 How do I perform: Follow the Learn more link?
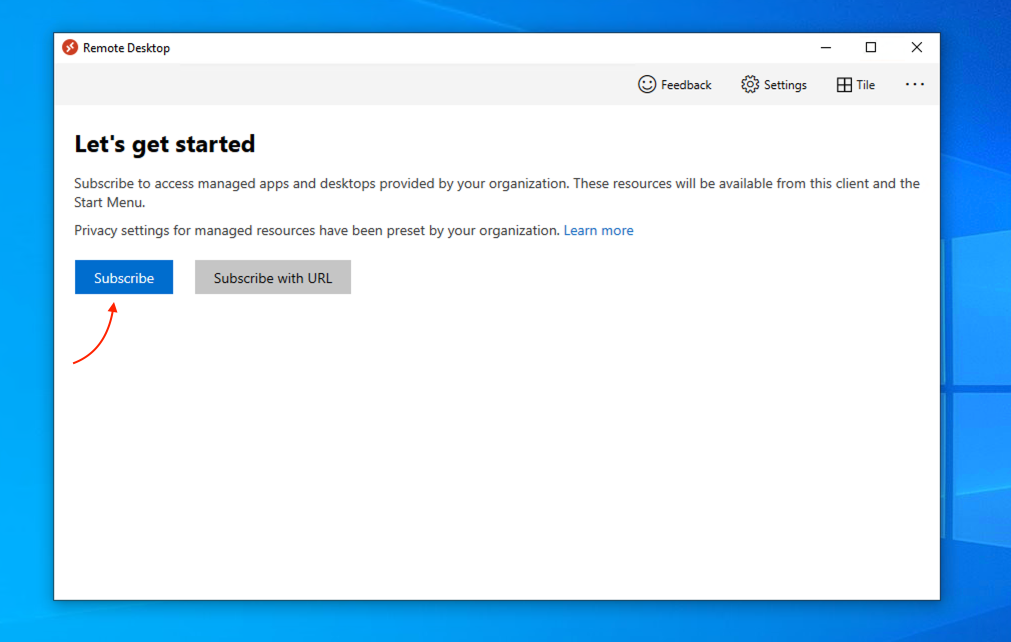coord(598,231)
